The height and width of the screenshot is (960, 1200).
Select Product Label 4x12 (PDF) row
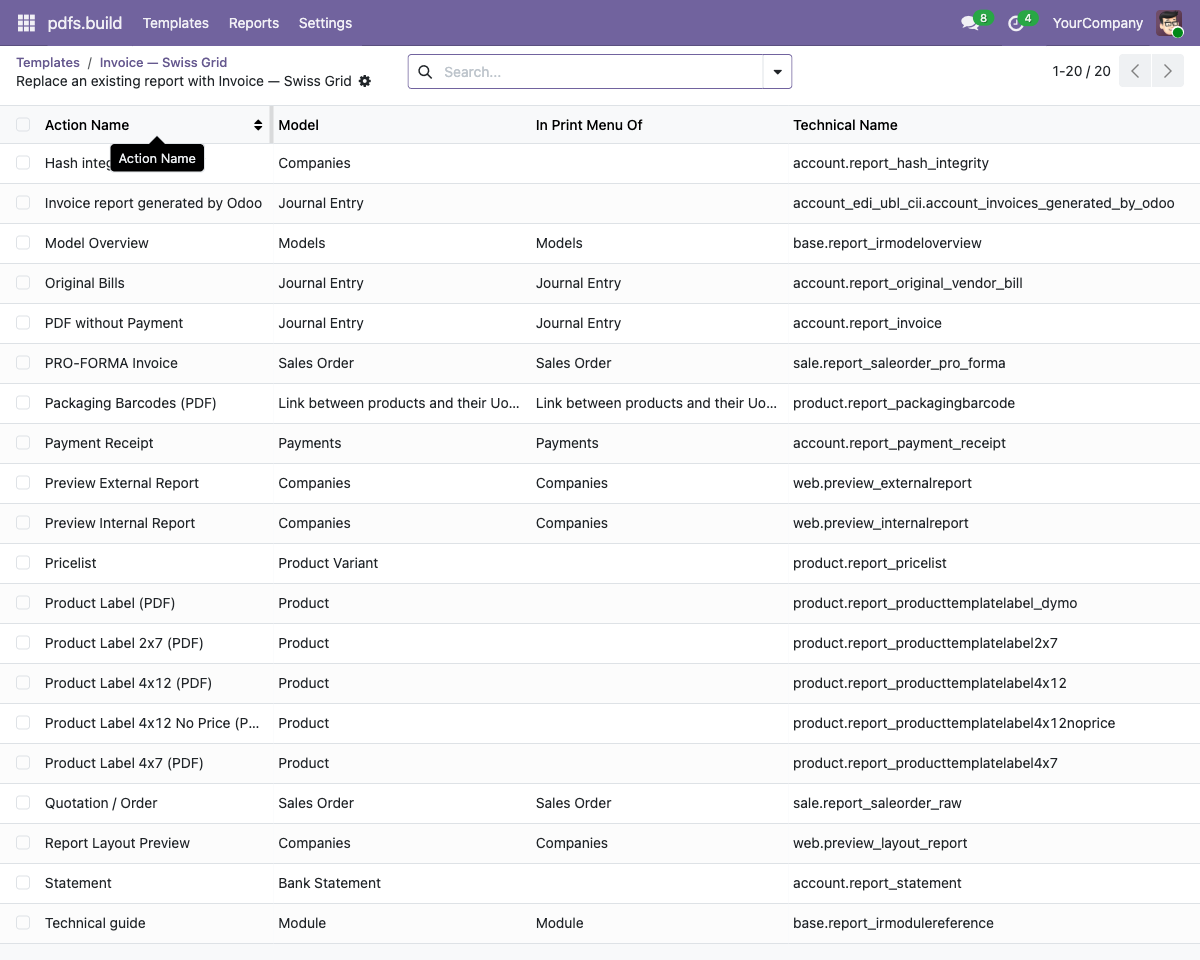[x=600, y=683]
